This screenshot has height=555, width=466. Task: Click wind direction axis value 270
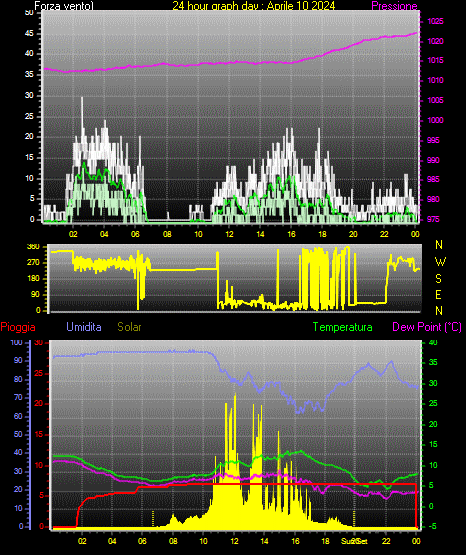tap(33, 263)
